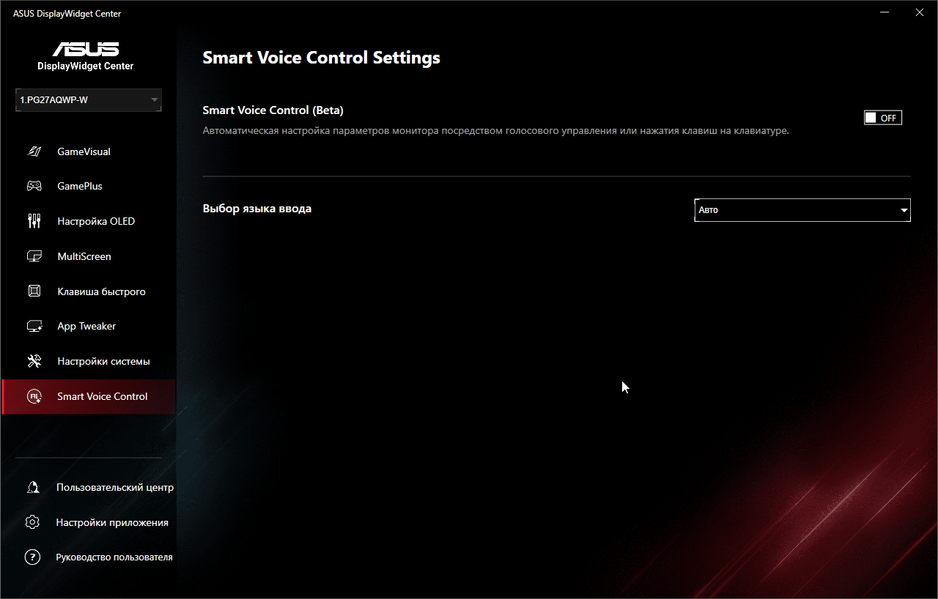938x599 pixels.
Task: Expand the 1.PG27AQWP-W monitor selector
Action: pos(89,100)
